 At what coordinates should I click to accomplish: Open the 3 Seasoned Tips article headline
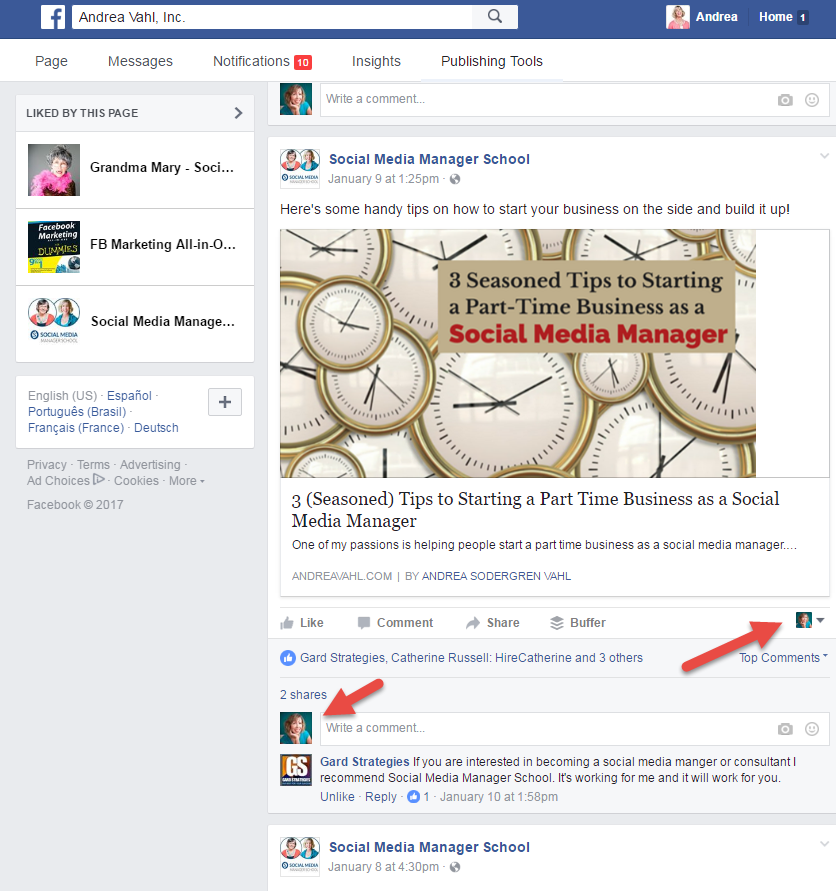(535, 510)
